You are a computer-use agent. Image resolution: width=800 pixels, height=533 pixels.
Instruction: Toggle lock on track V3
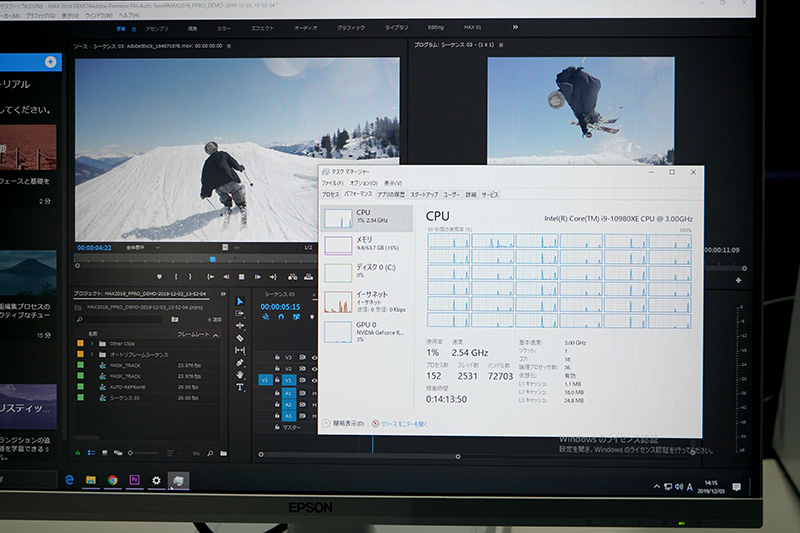(277, 357)
